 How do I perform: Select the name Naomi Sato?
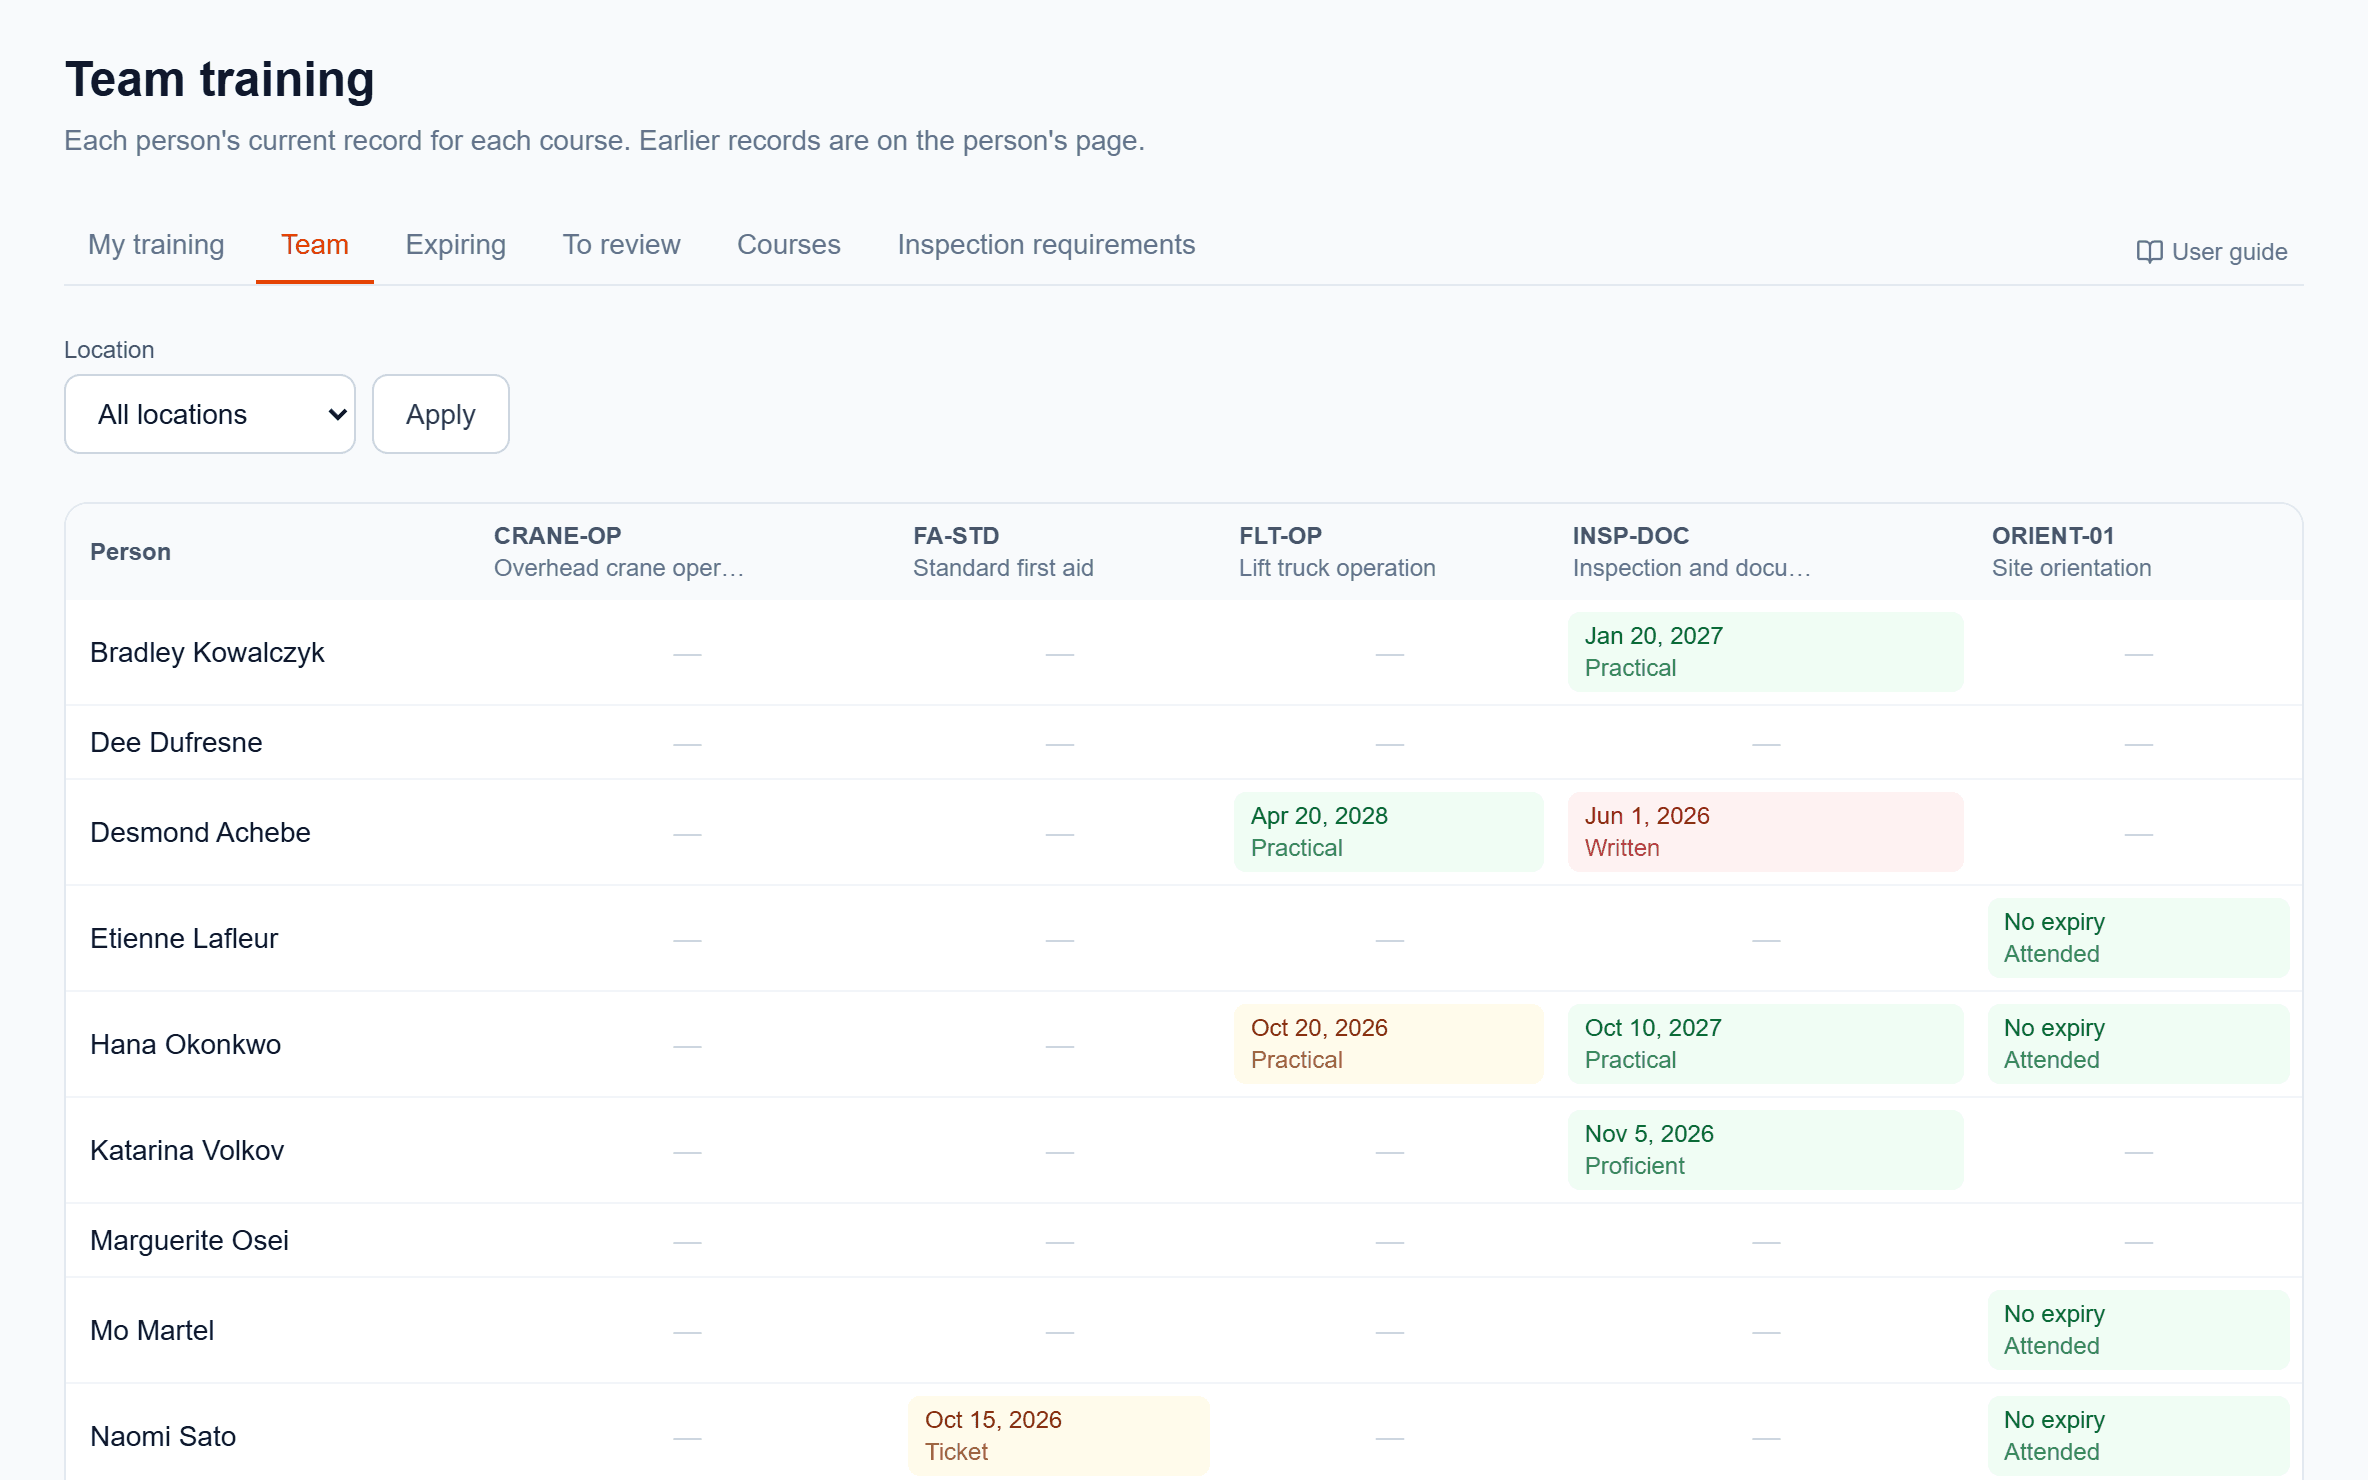163,1437
